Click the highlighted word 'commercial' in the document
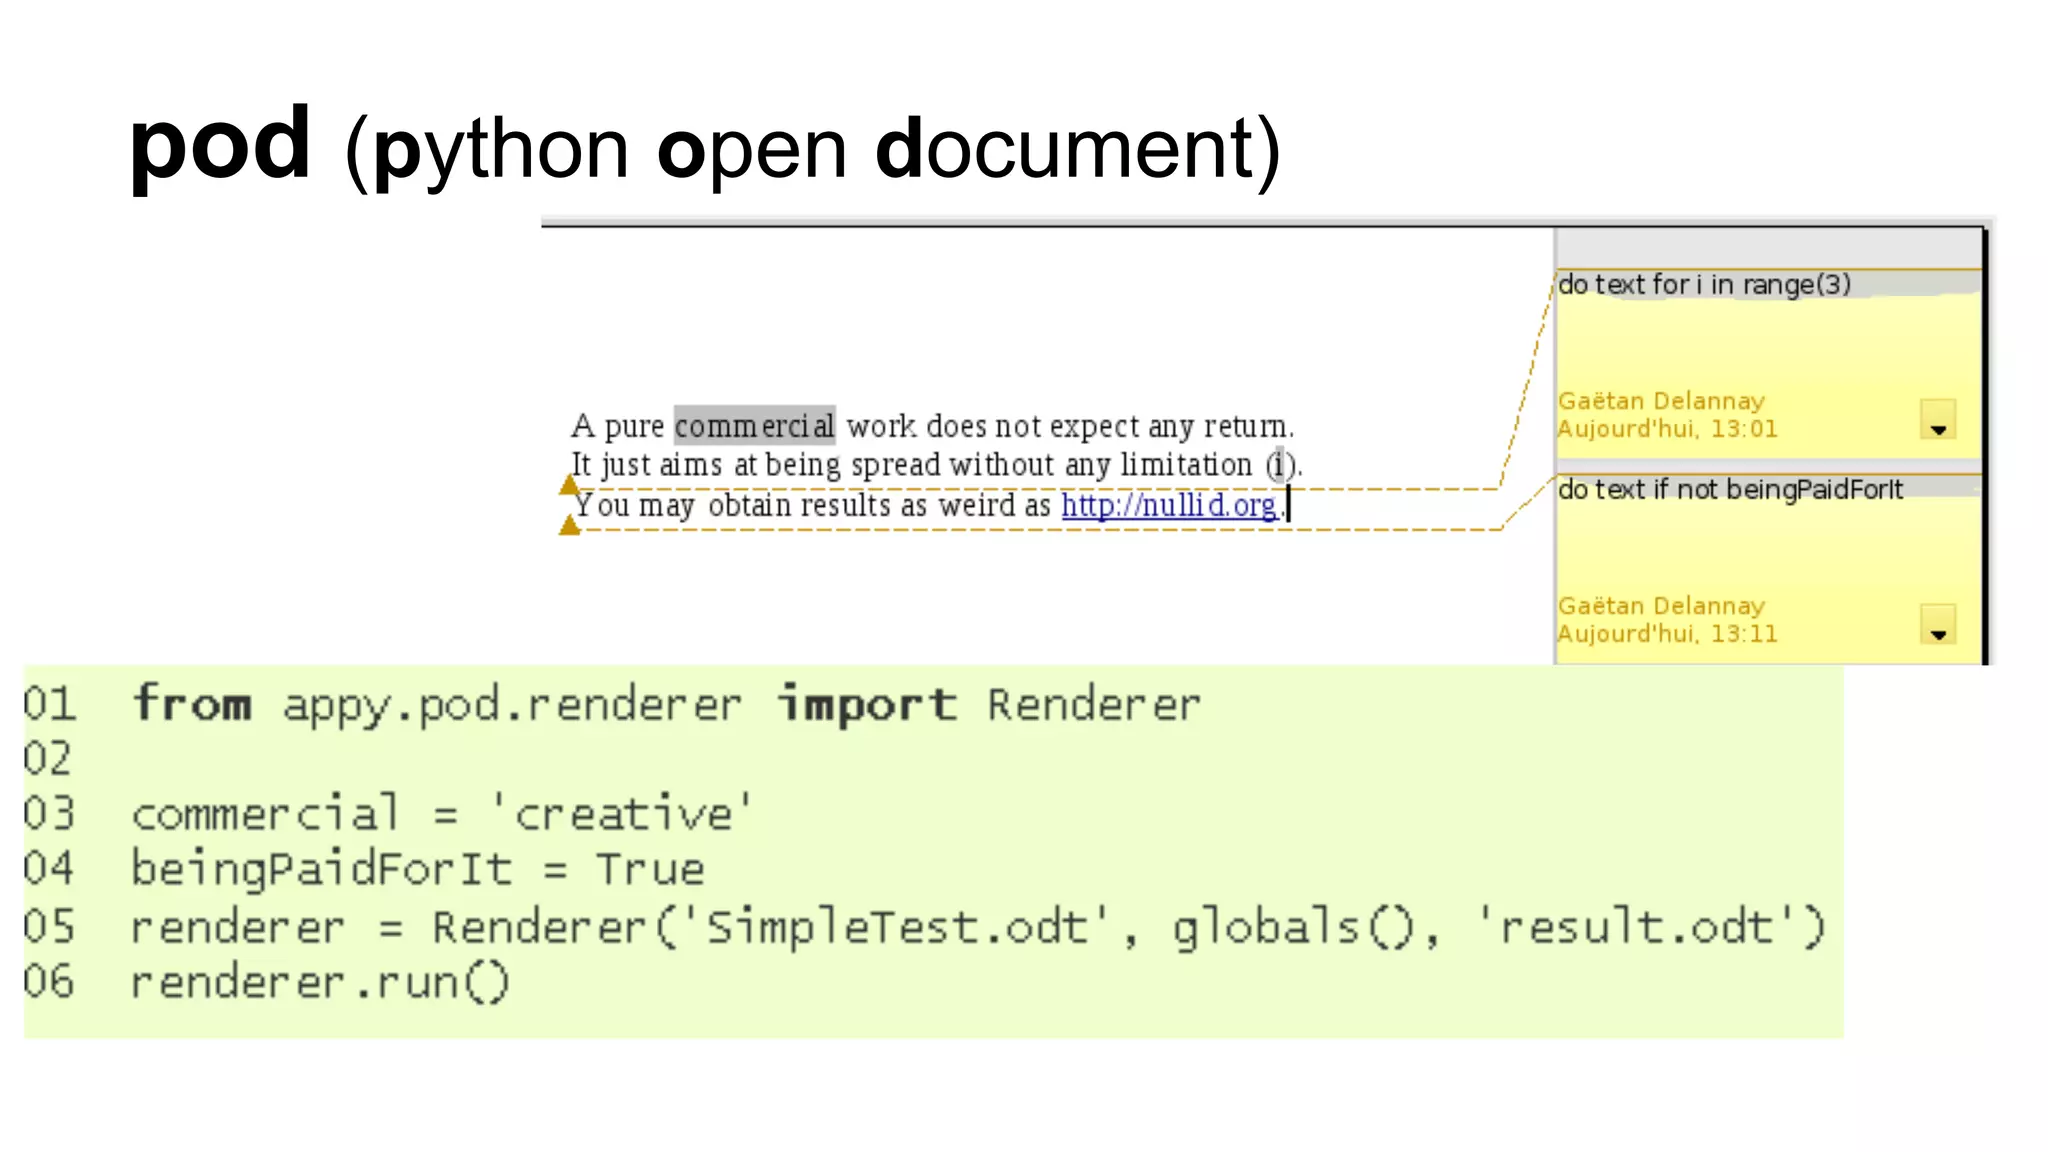The image size is (2048, 1152). coord(754,426)
